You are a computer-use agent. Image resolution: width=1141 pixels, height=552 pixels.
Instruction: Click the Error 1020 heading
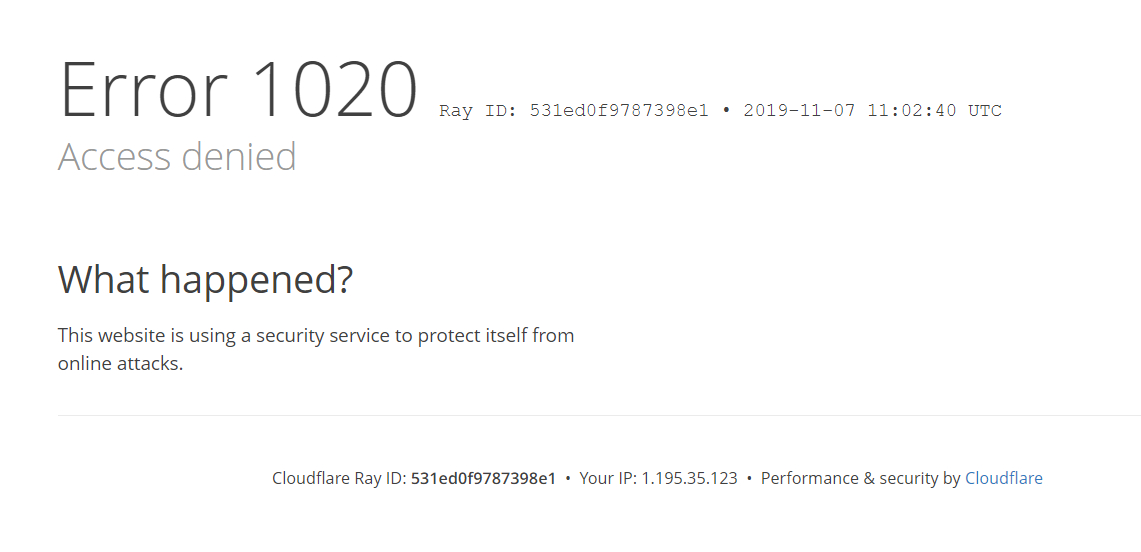pyautogui.click(x=238, y=89)
